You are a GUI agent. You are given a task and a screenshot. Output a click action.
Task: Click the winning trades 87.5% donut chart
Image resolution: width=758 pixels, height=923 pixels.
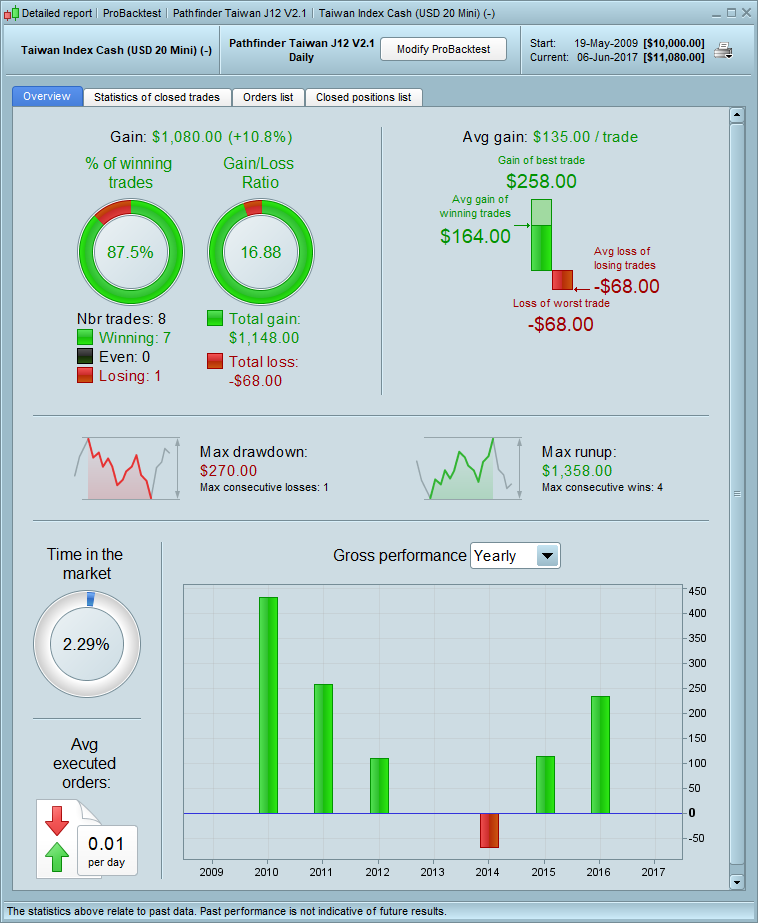(x=131, y=252)
